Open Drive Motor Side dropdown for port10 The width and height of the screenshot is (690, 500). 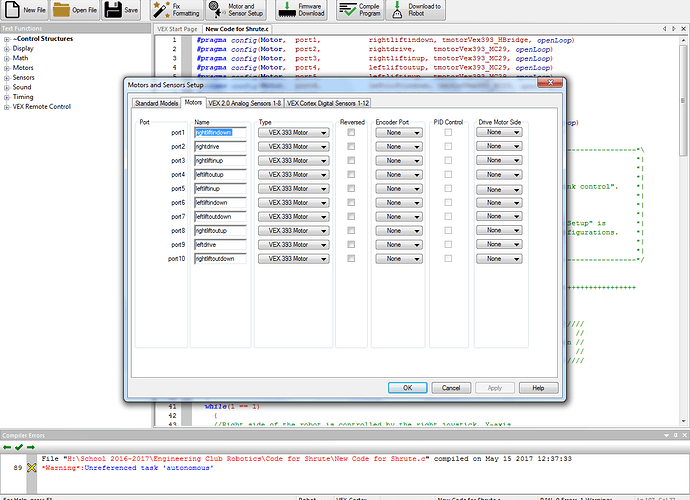(x=499, y=259)
